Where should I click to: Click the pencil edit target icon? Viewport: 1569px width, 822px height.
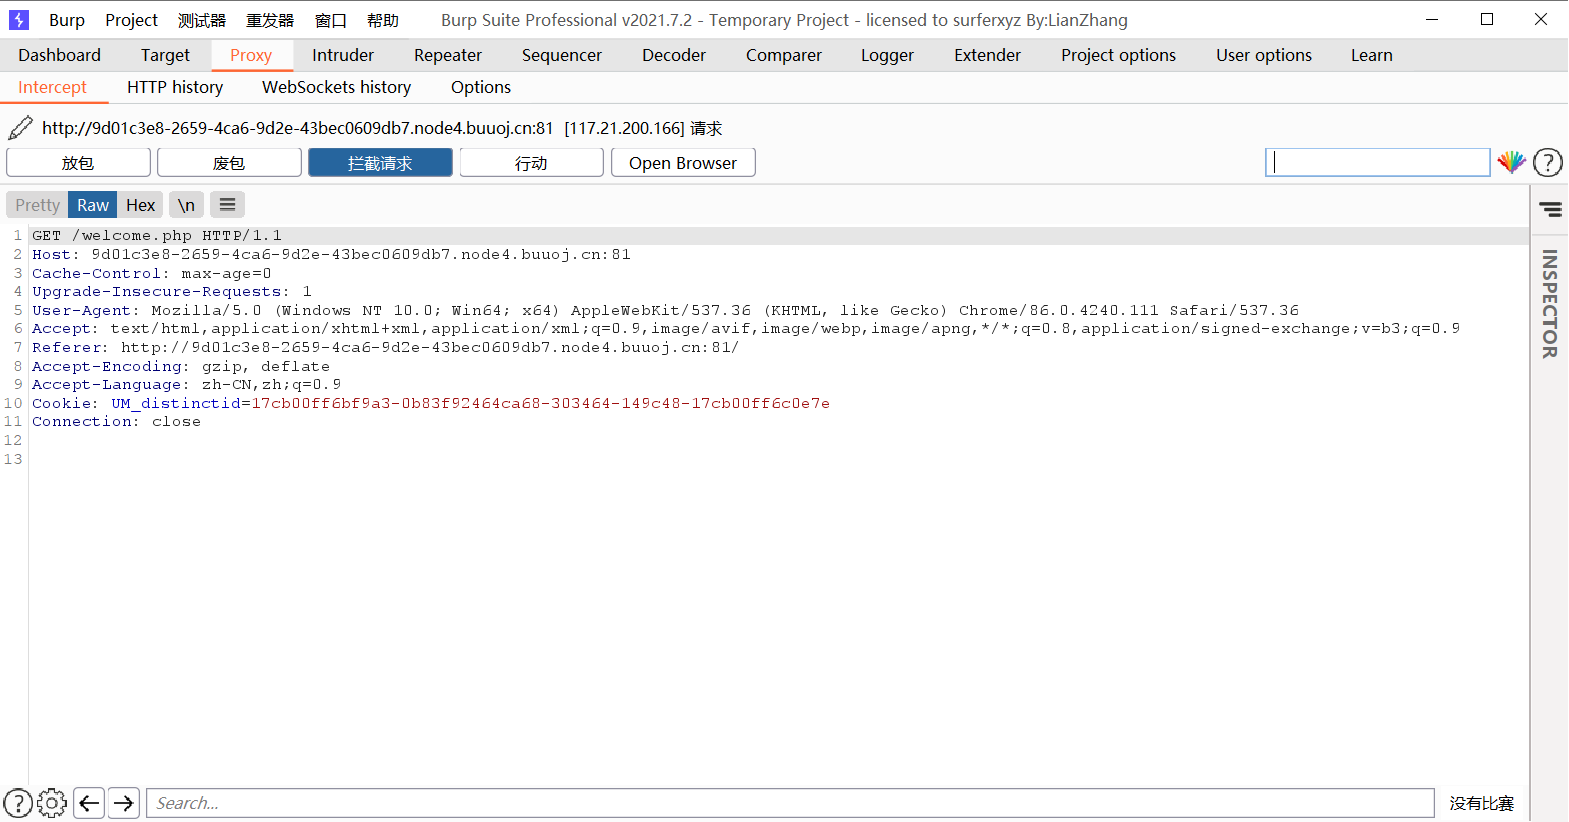[x=20, y=128]
